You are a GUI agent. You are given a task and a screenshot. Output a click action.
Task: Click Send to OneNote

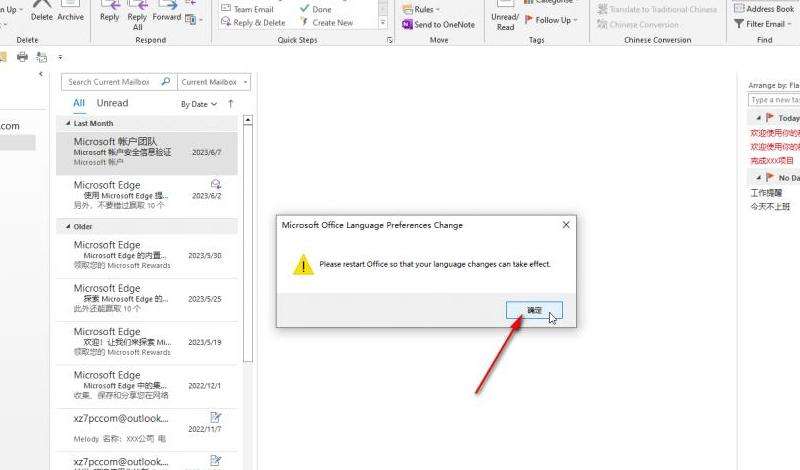[x=438, y=24]
